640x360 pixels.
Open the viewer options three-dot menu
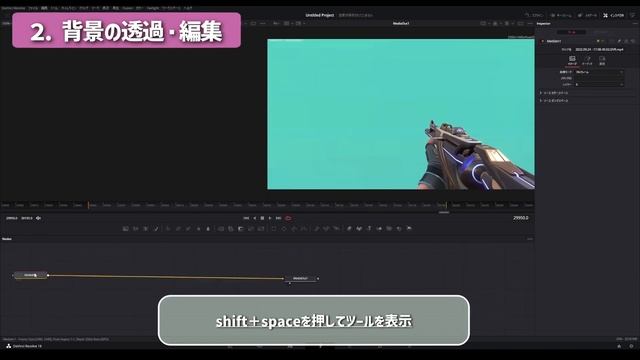point(530,24)
